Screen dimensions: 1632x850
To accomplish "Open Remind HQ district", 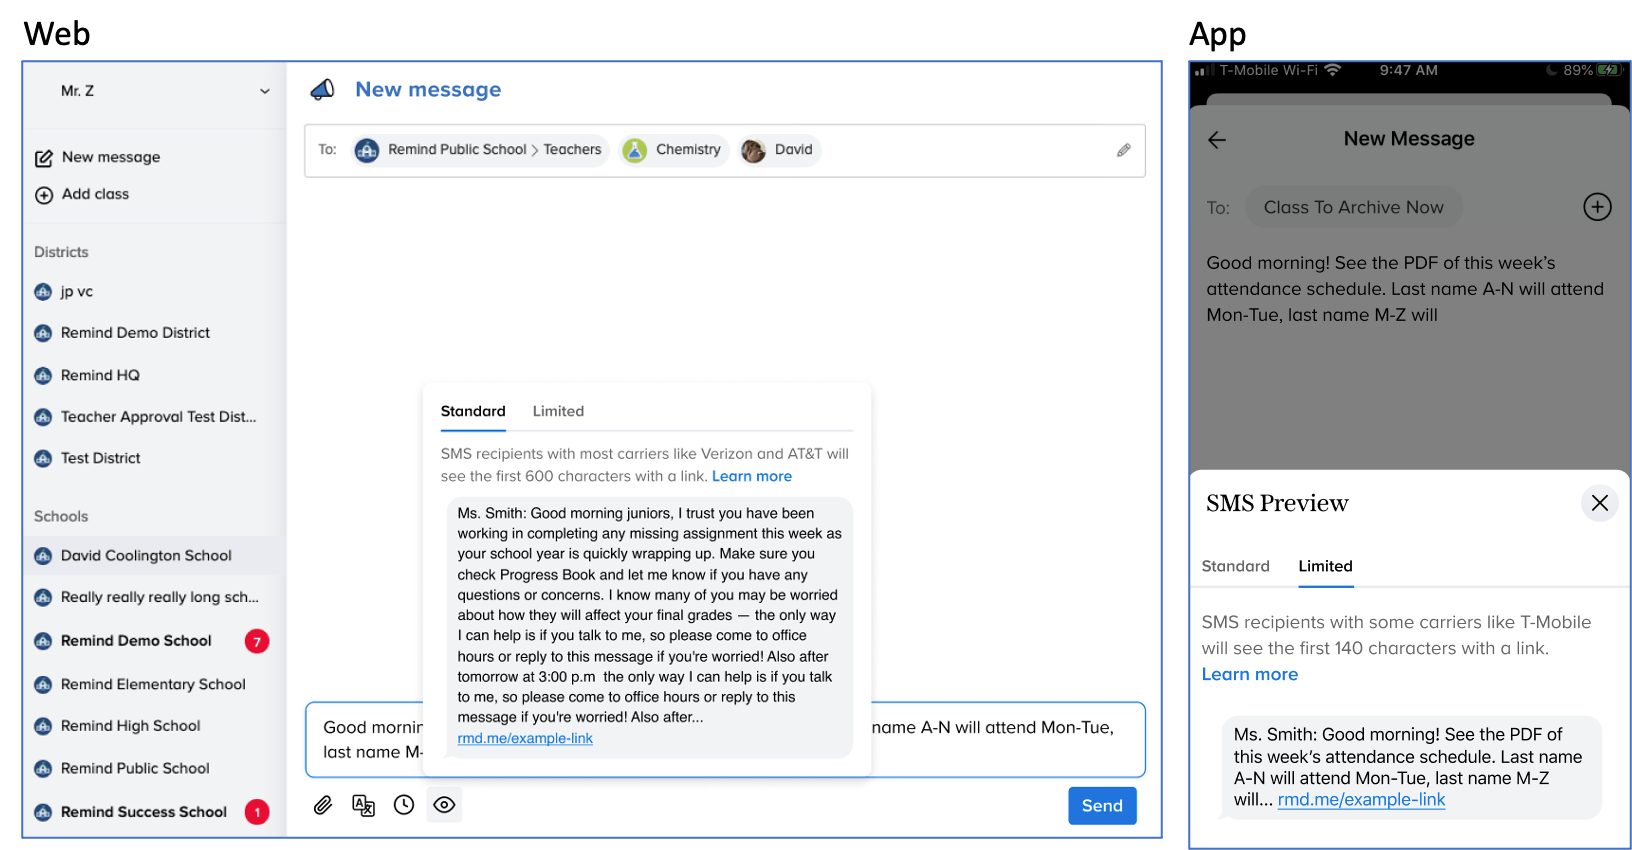I will (x=100, y=376).
